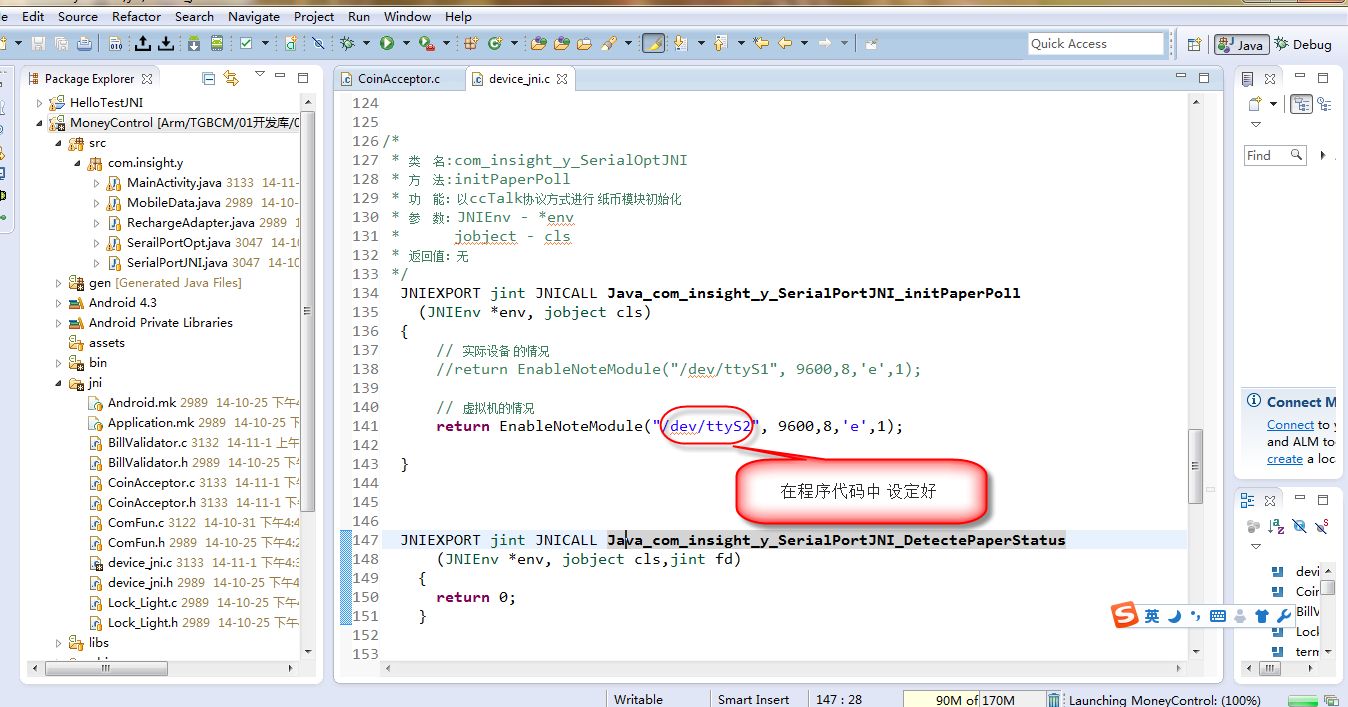Screen dimensions: 1348x707
Task: Open the Refactor menu
Action: [137, 16]
